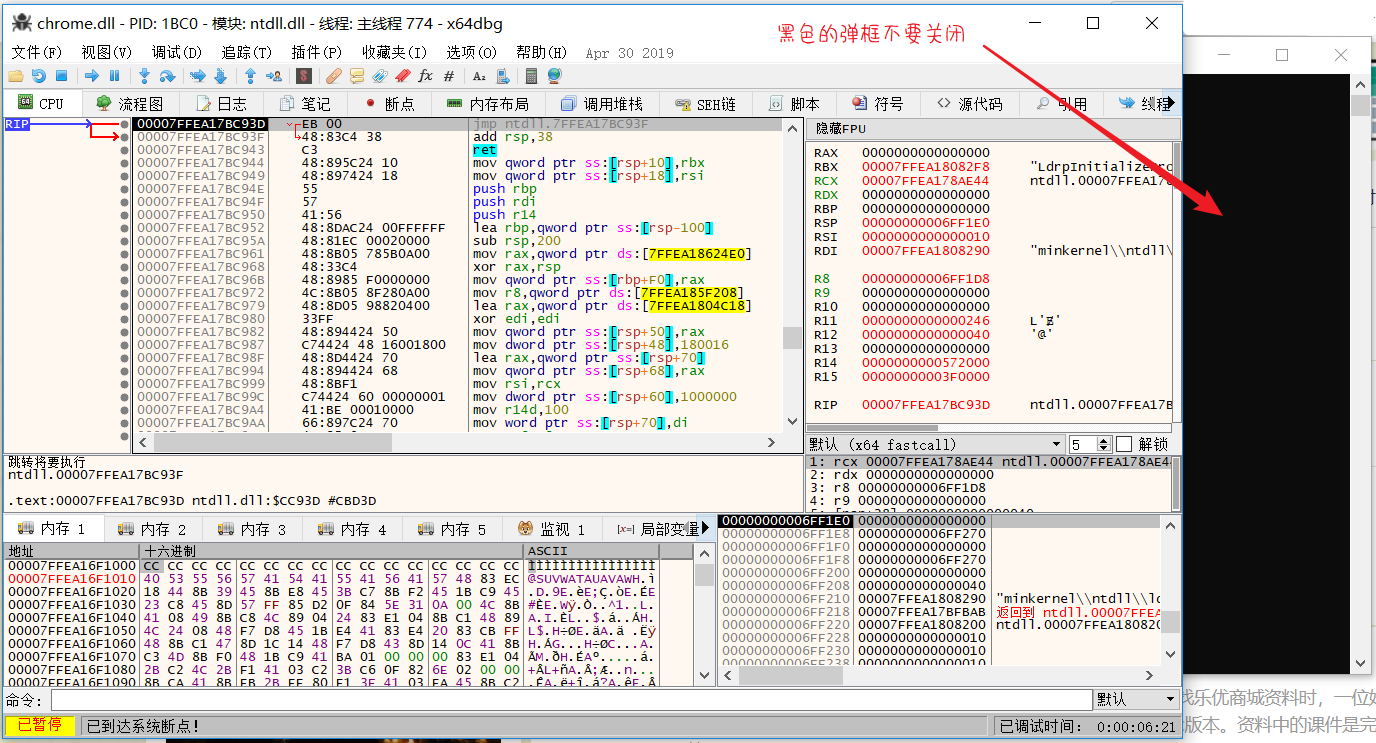The width and height of the screenshot is (1376, 743).
Task: Click the Trace Into icon
Action: (197, 76)
